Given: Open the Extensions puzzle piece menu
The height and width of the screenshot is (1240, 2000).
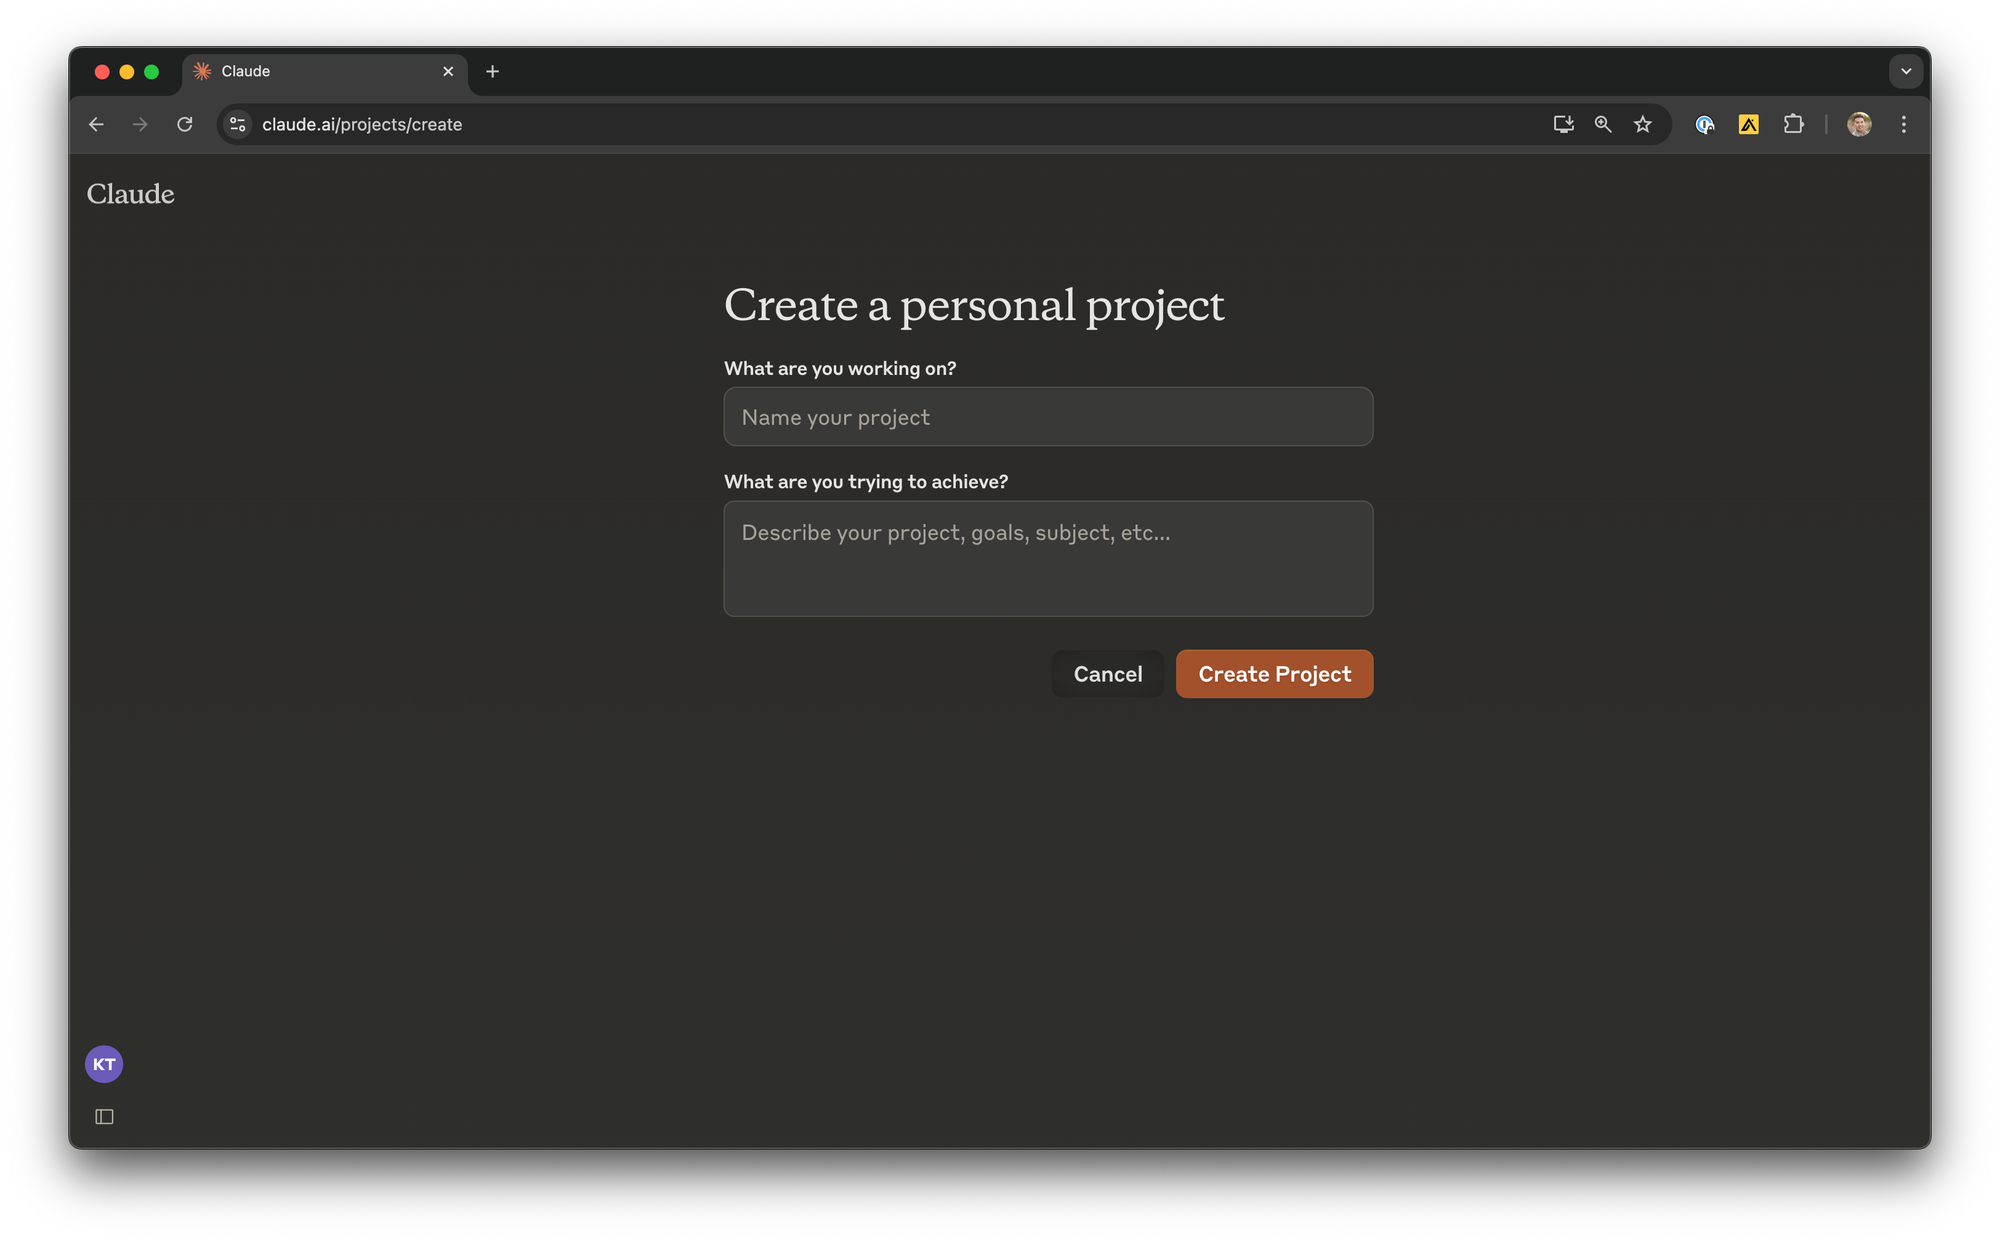Looking at the screenshot, I should click(1793, 124).
